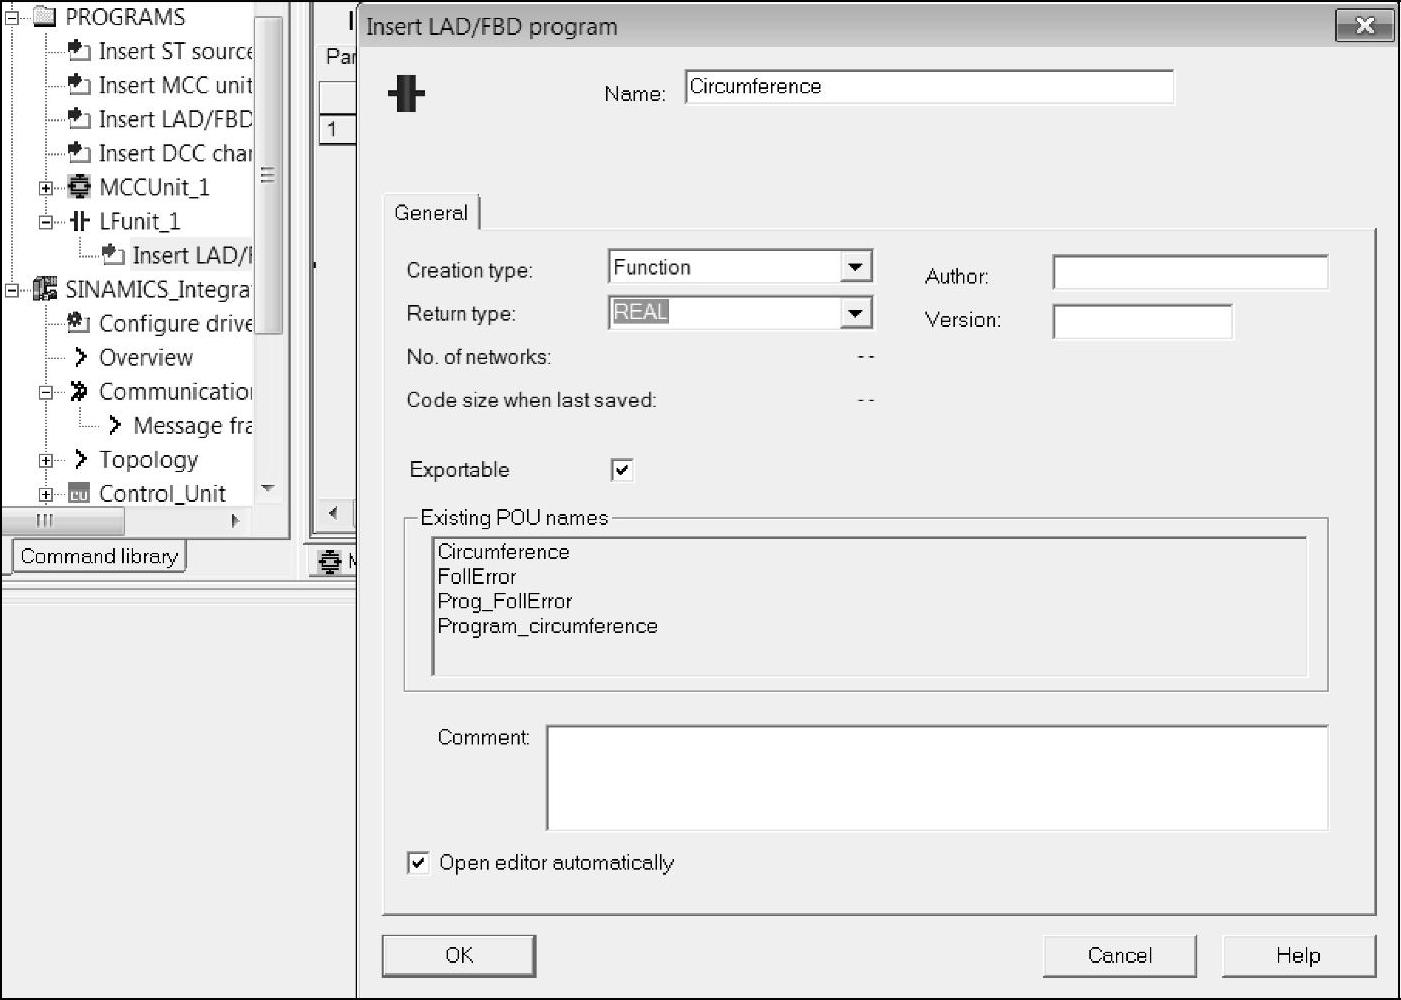The width and height of the screenshot is (1401, 1000).
Task: Collapse the Communication tree node
Action: pos(46,392)
